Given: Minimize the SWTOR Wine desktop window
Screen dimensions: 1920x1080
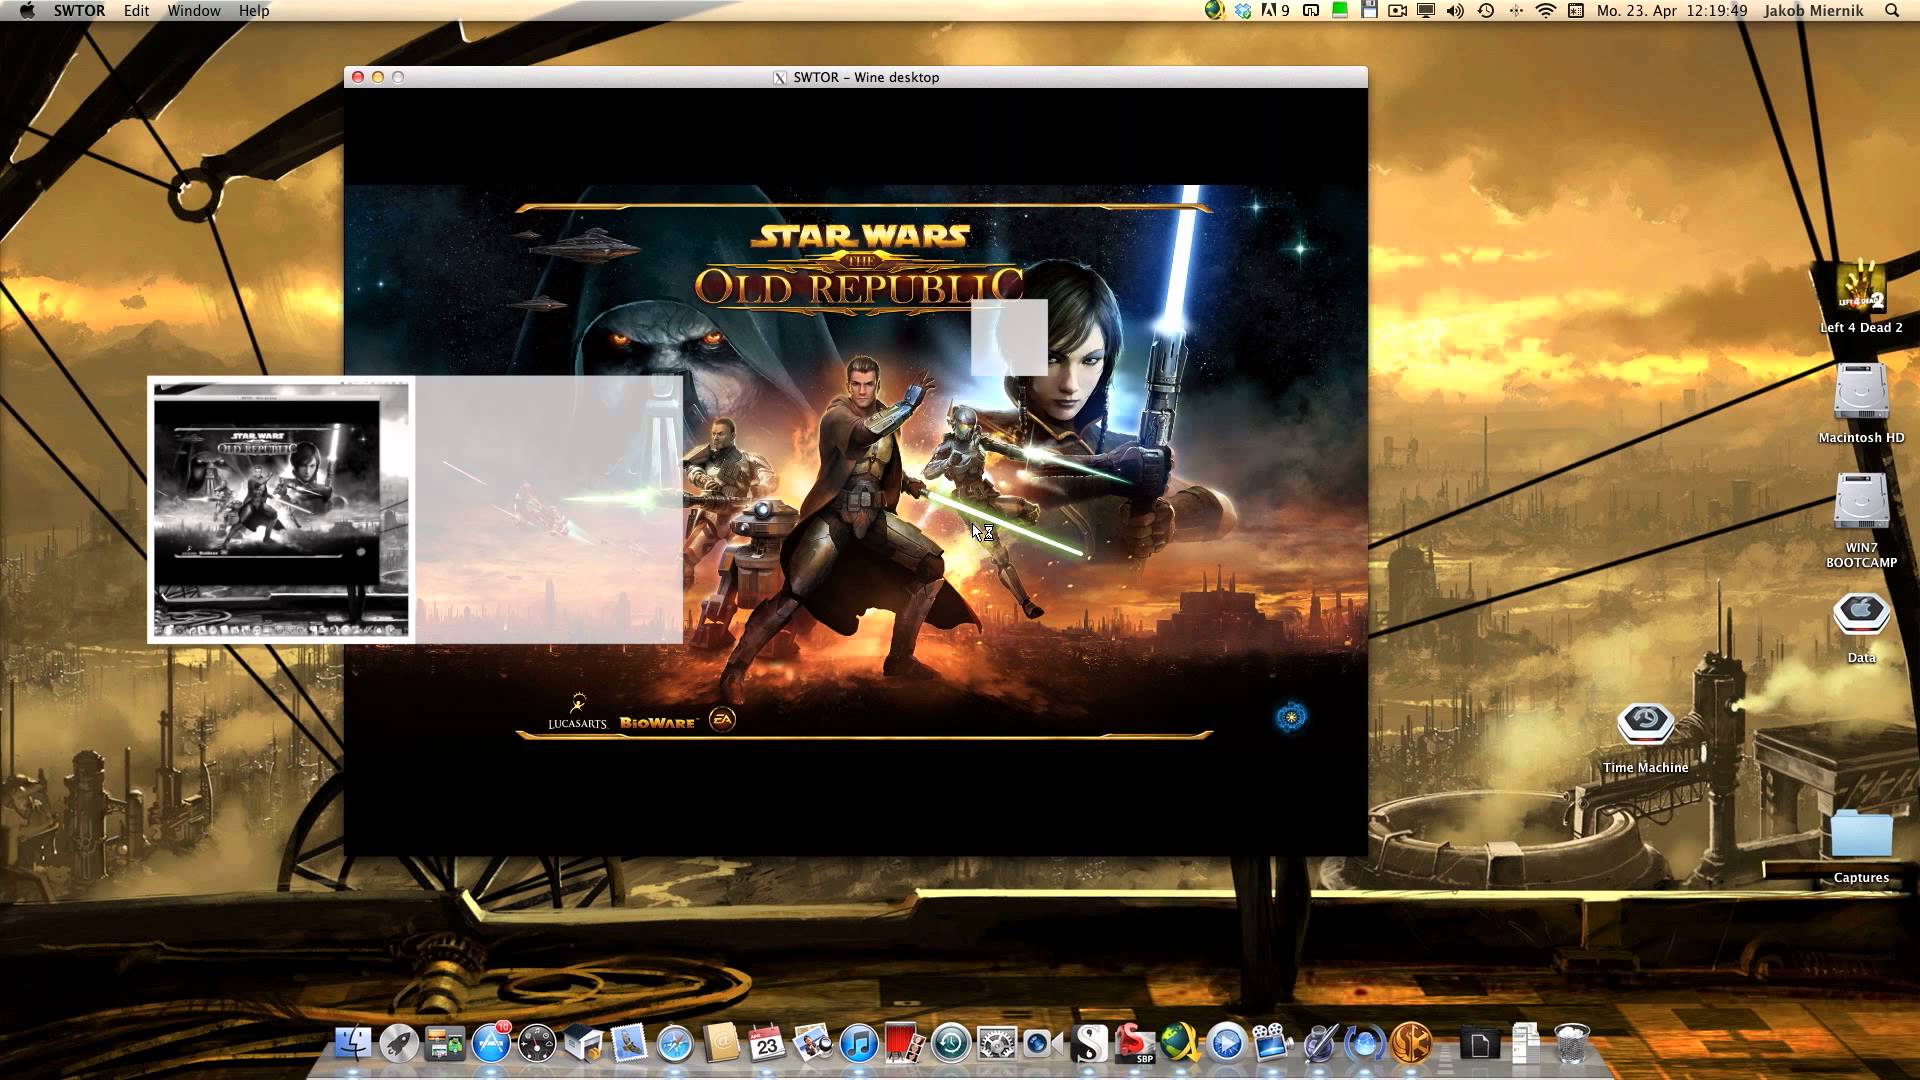Looking at the screenshot, I should (378, 77).
